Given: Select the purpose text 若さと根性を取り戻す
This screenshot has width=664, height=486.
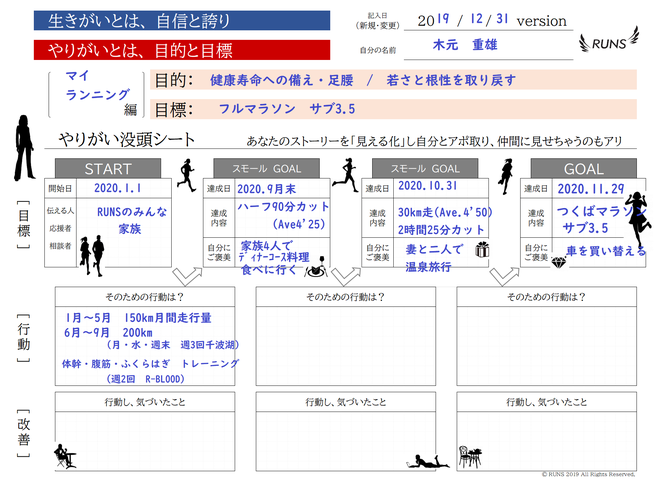Looking at the screenshot, I should click(451, 80).
